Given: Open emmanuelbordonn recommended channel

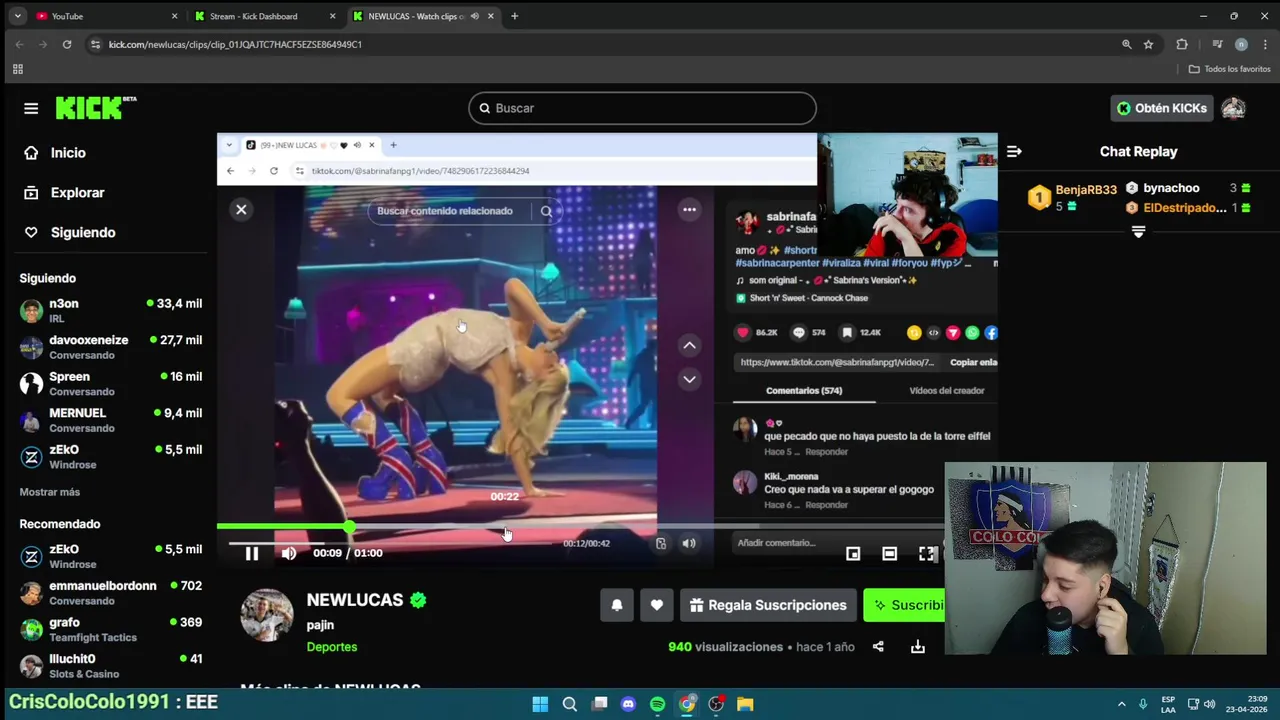Looking at the screenshot, I should pos(111,592).
